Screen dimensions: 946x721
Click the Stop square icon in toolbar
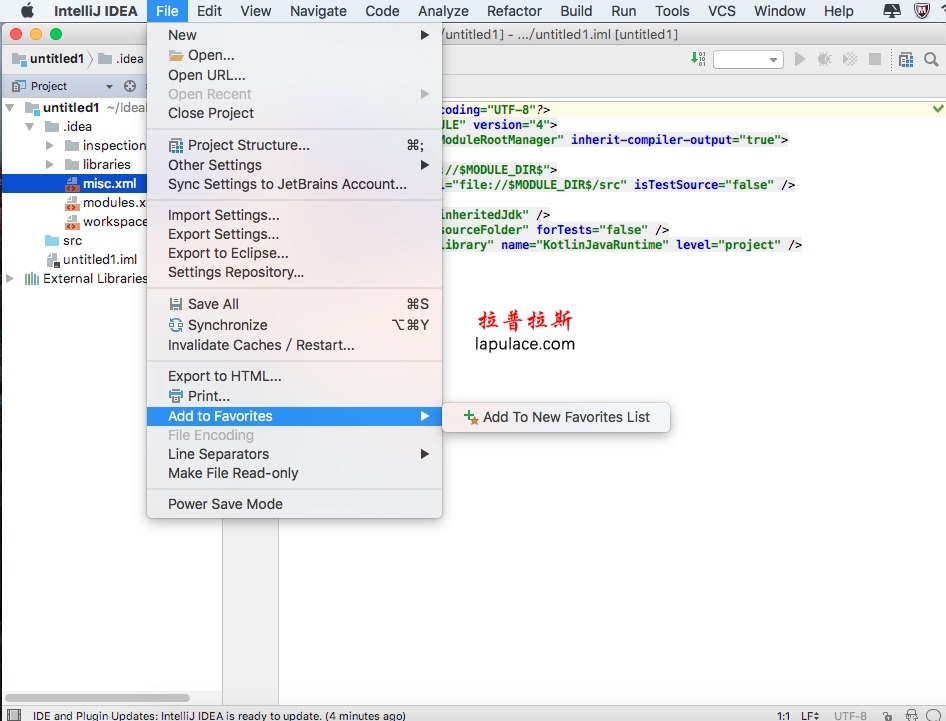point(874,59)
